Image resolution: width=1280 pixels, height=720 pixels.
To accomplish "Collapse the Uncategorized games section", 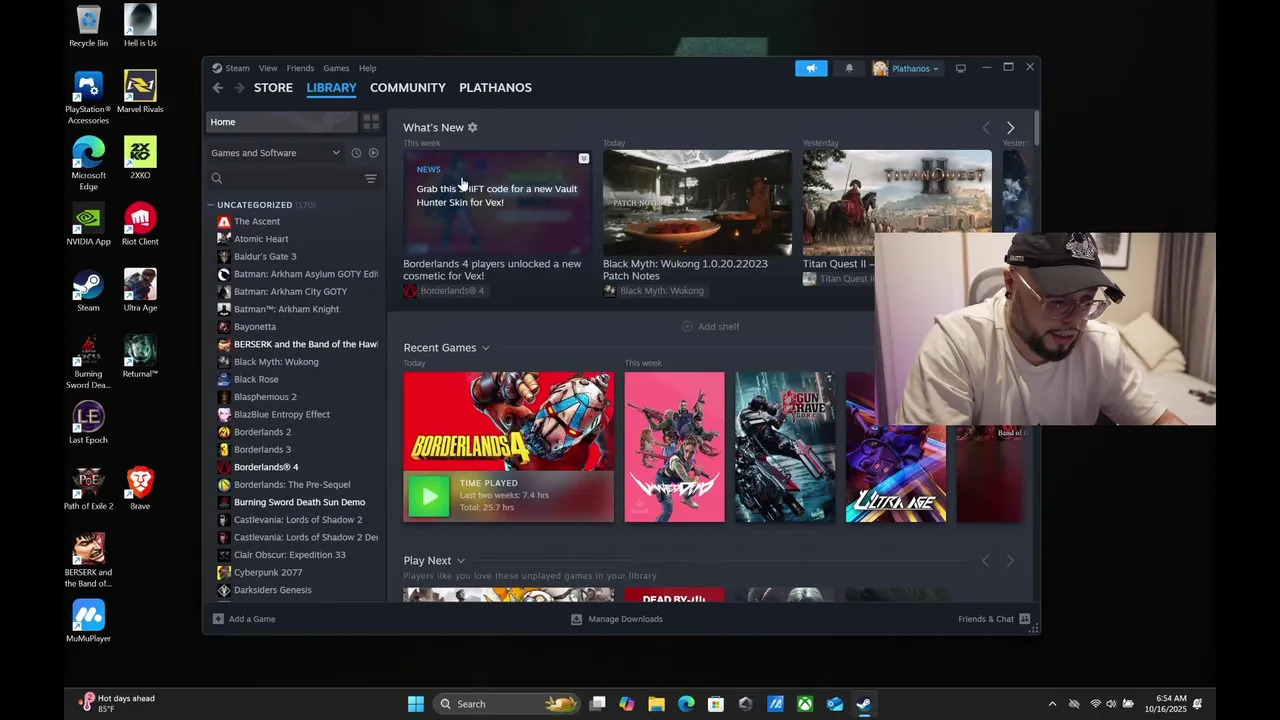I will coord(211,205).
